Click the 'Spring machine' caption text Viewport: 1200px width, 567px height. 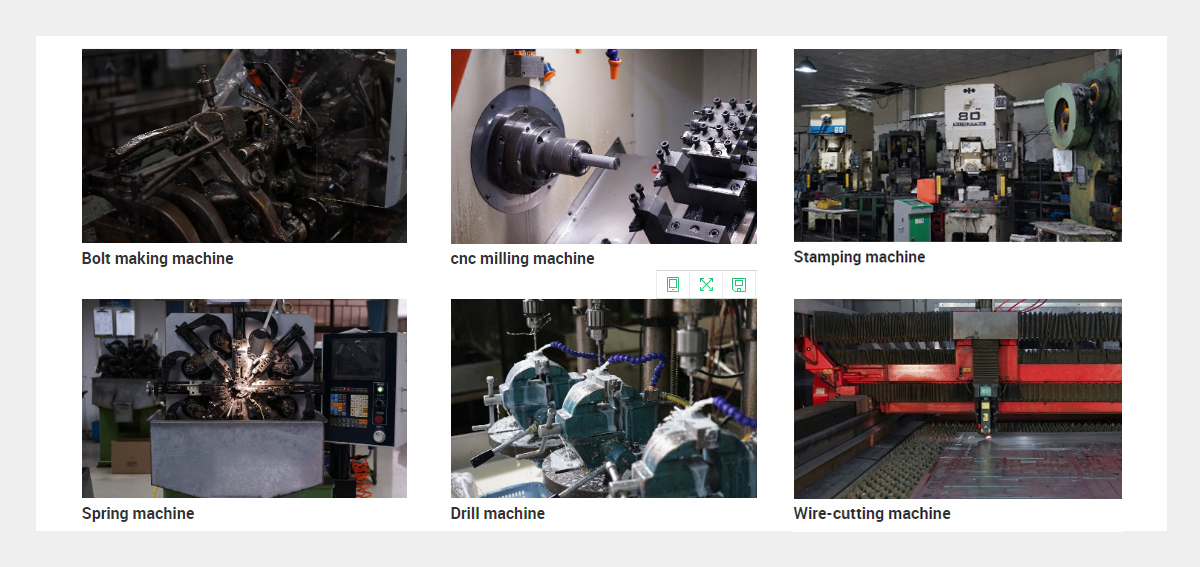point(138,513)
